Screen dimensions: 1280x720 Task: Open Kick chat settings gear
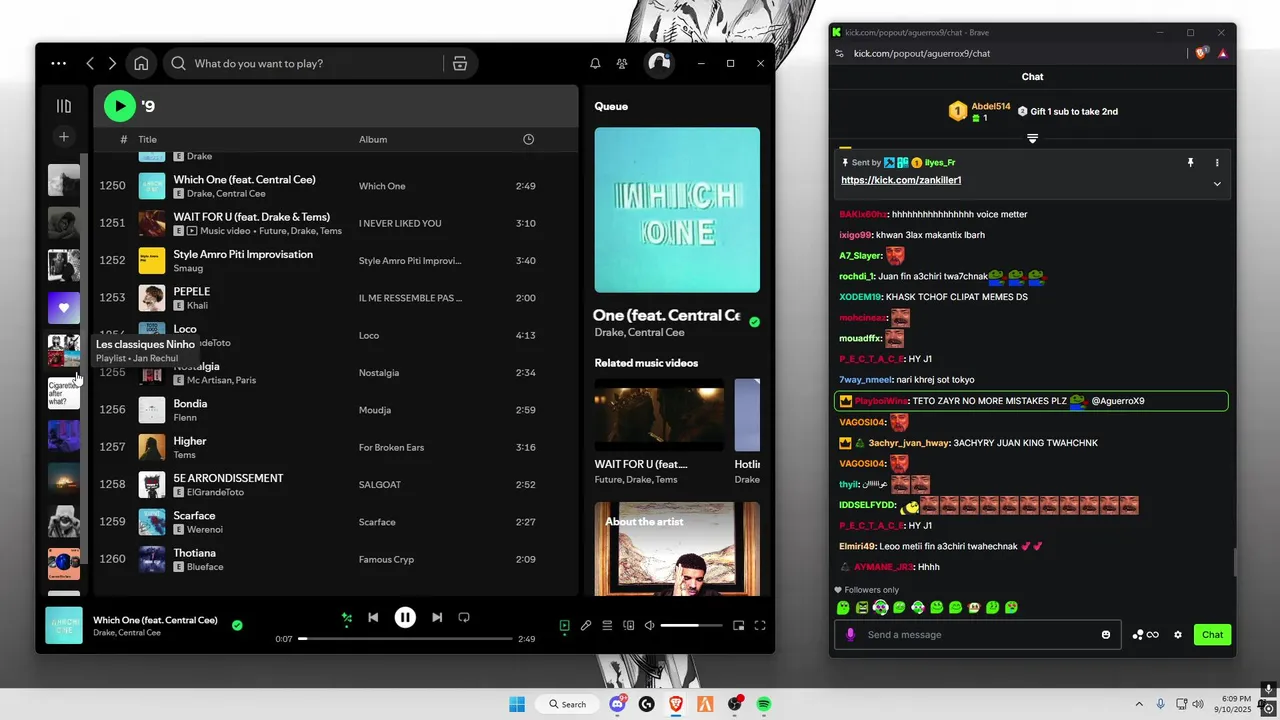[x=1178, y=634]
